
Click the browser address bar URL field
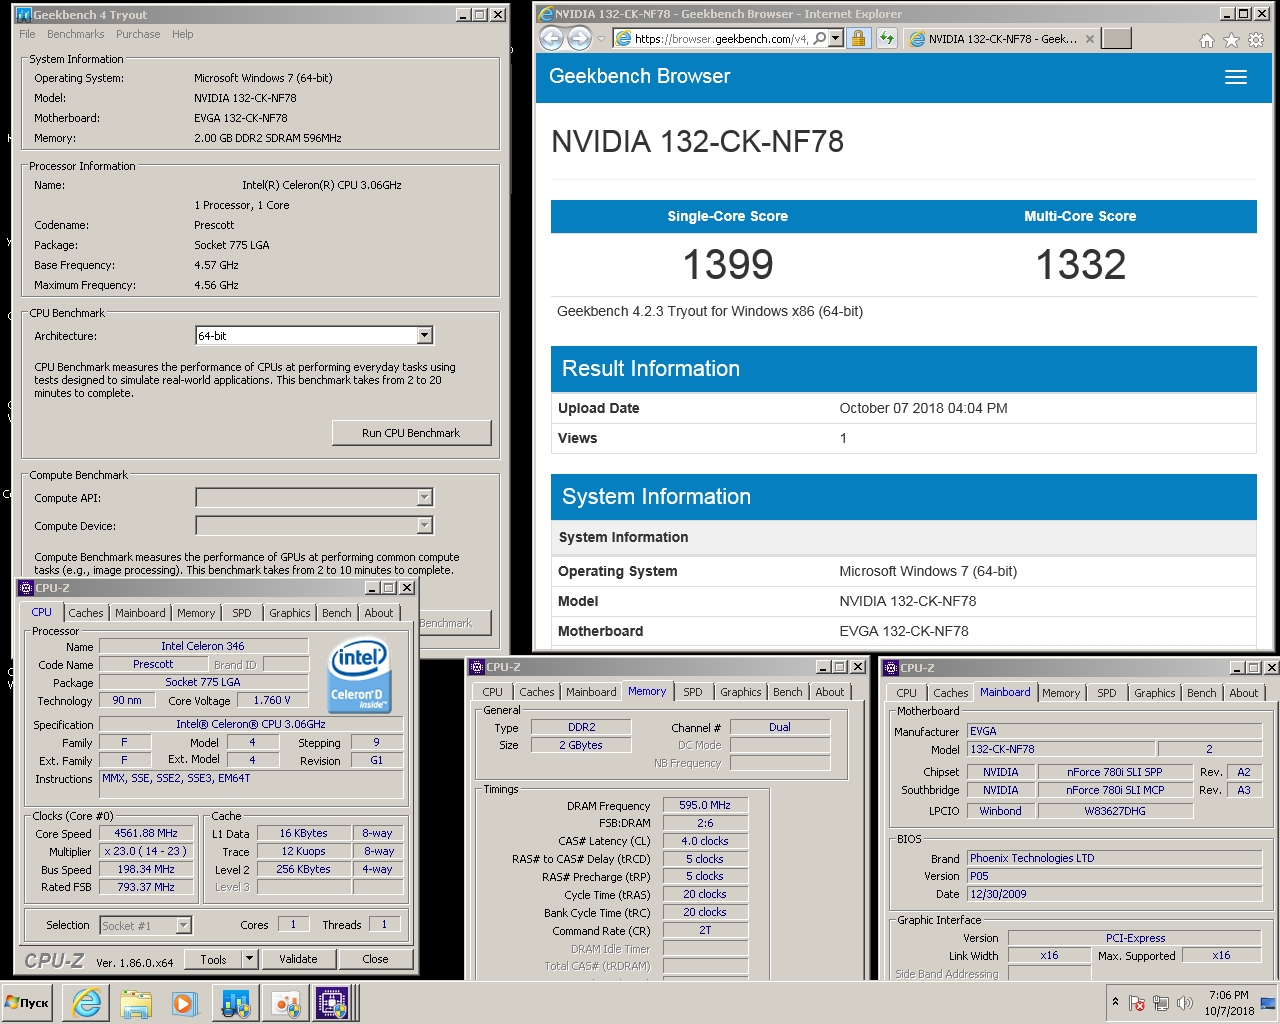pyautogui.click(x=720, y=39)
